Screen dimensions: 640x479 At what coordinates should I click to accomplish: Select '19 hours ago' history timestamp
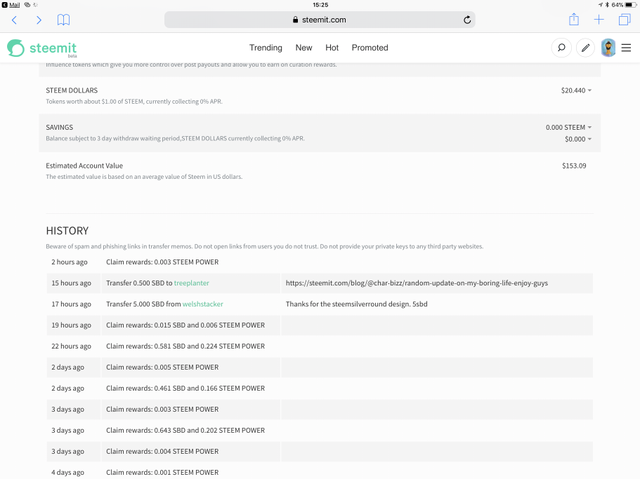71,325
